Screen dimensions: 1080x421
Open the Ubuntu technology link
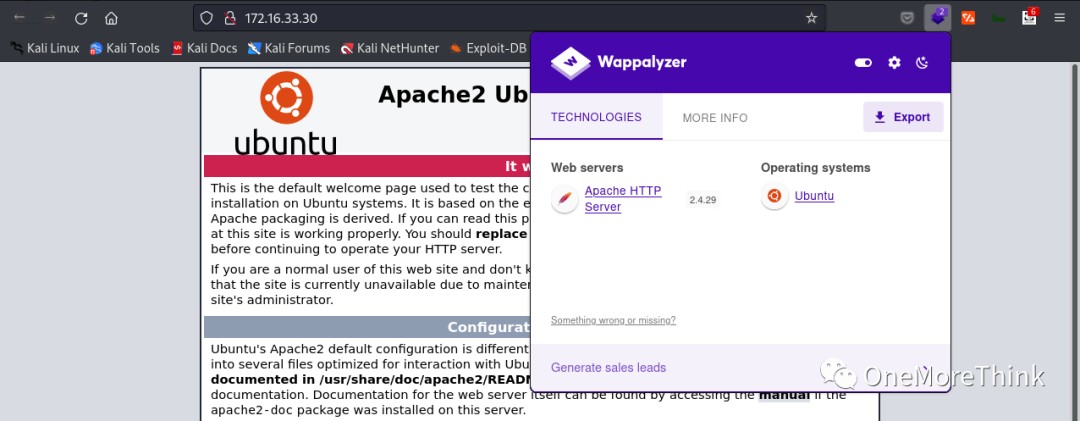[814, 196]
